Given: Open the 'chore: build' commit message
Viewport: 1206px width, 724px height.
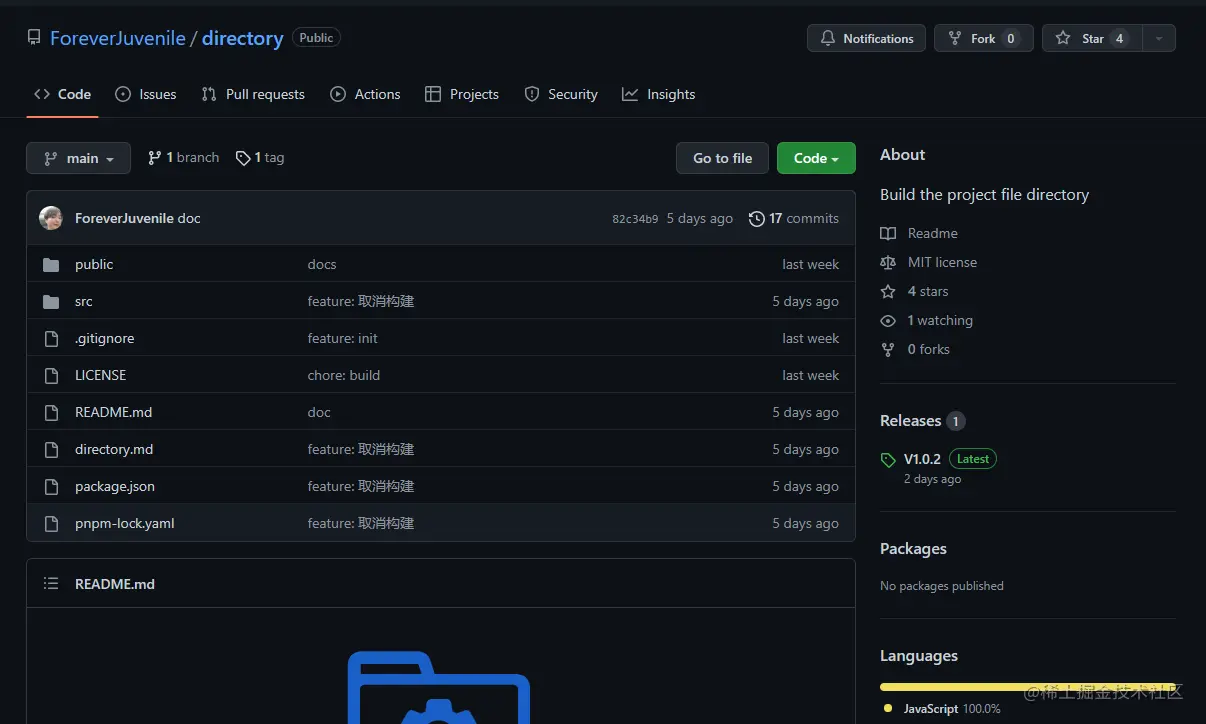Looking at the screenshot, I should click(344, 375).
